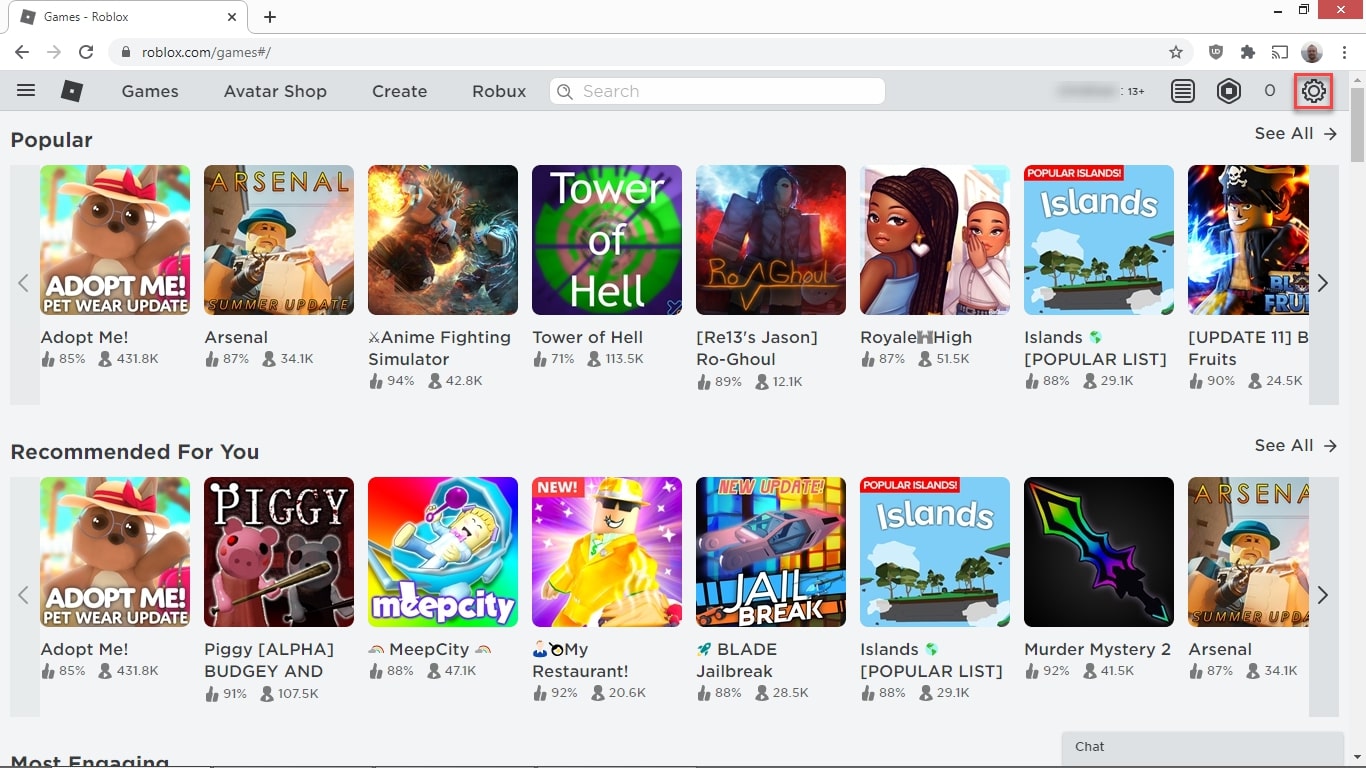Click the Recommended For You heading
The image size is (1366, 768).
[x=135, y=452]
